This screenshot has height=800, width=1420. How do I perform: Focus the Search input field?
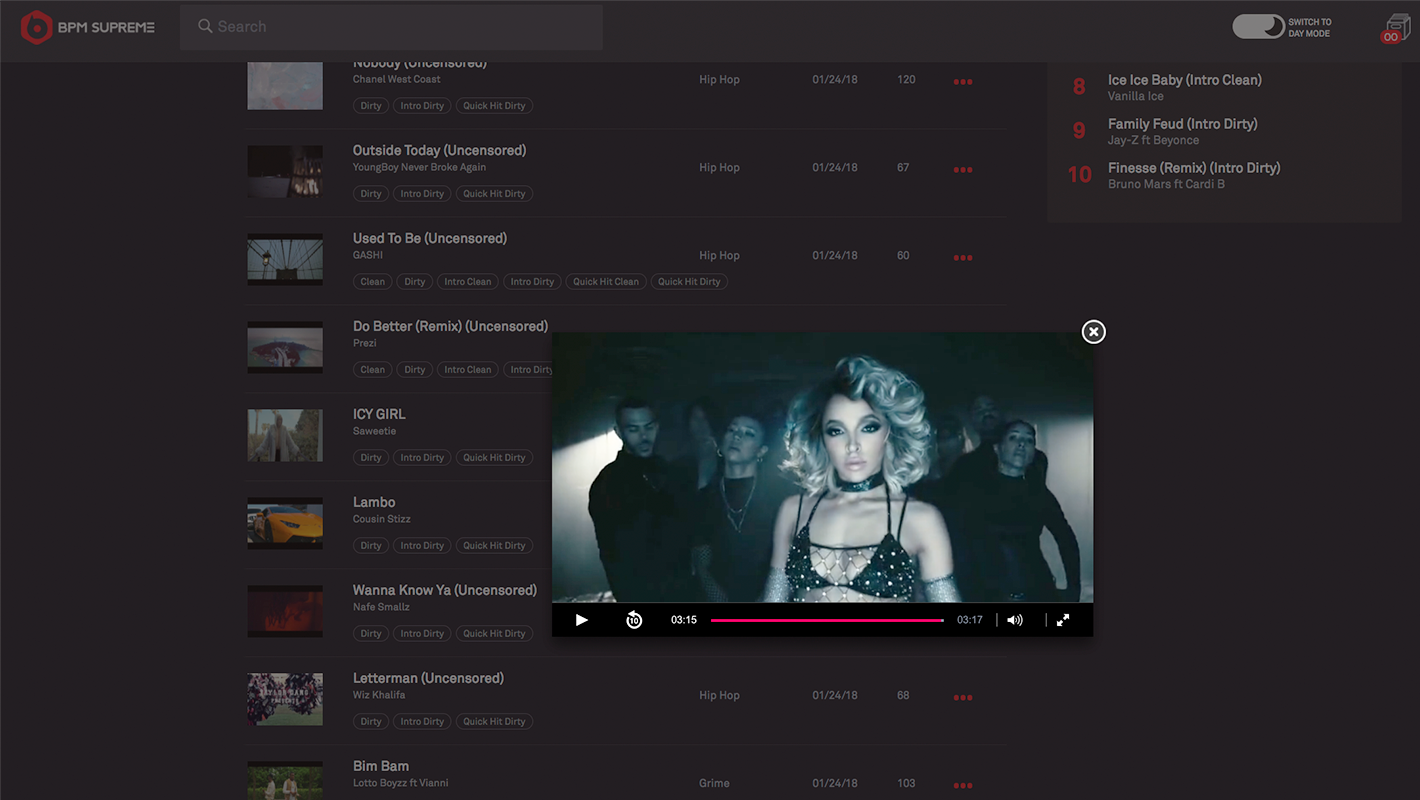tap(400, 27)
